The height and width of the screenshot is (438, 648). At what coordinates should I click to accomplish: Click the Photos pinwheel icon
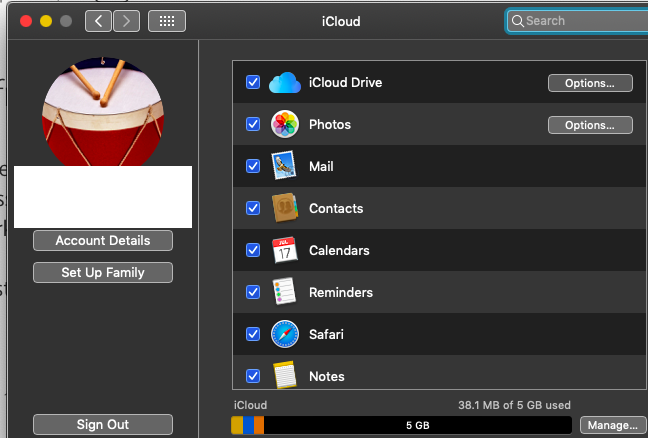pyautogui.click(x=285, y=124)
